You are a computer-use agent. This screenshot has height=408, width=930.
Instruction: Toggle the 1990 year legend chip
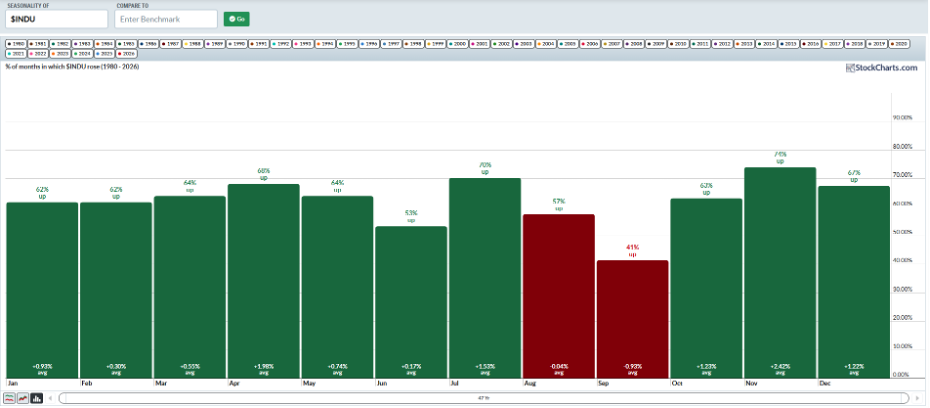237,44
